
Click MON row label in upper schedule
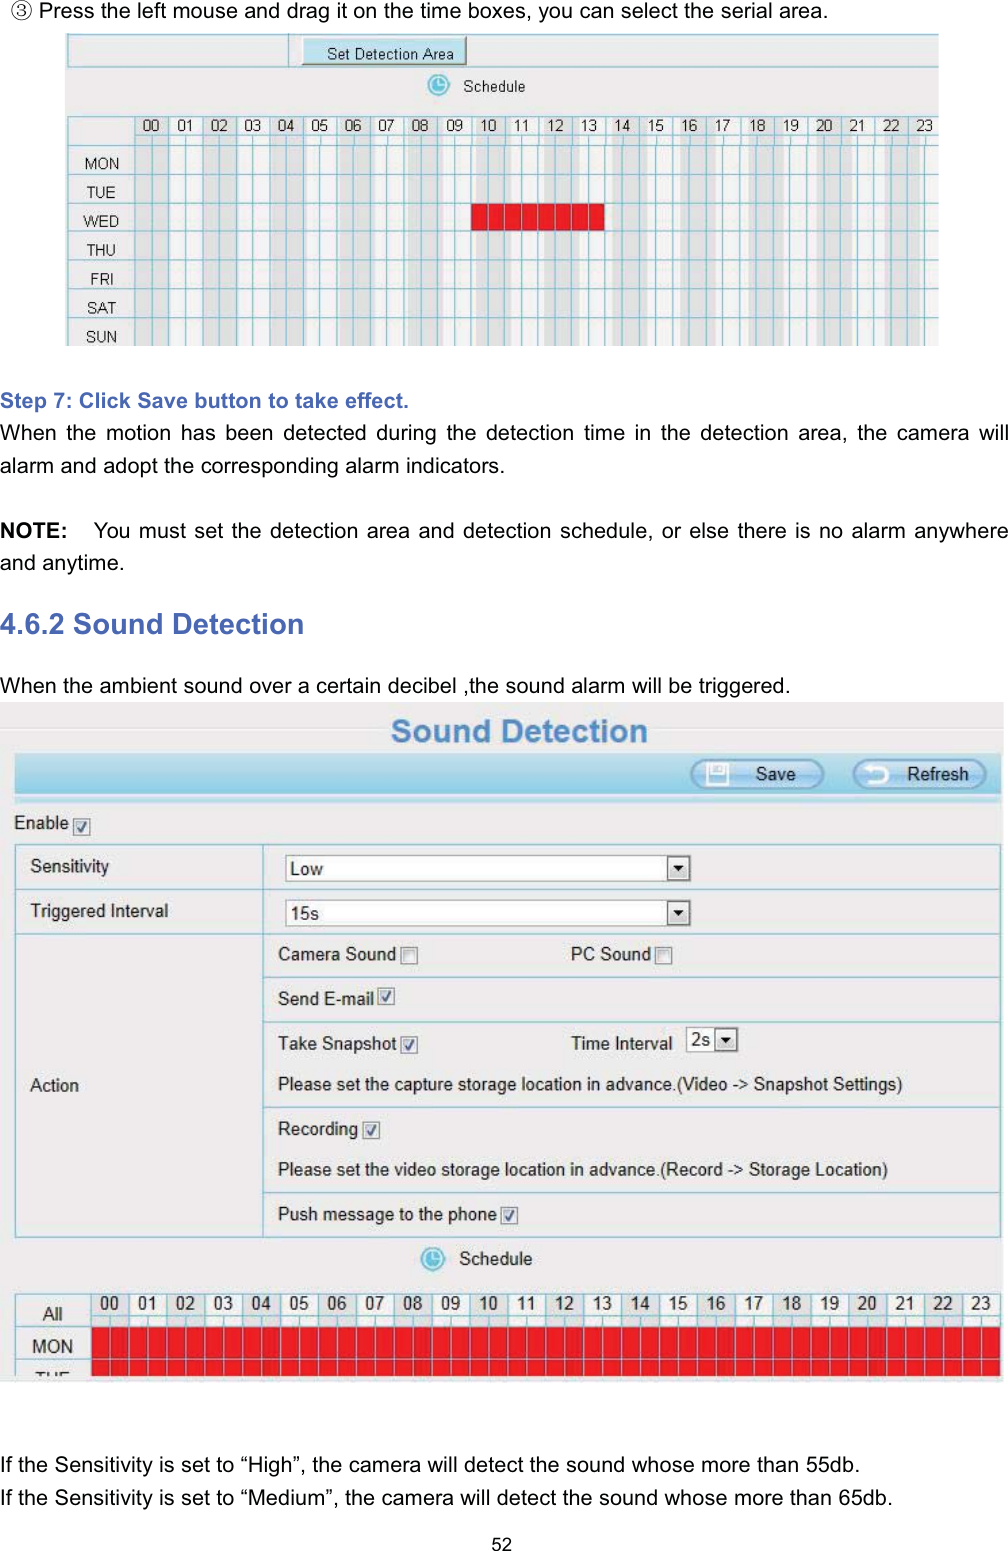pos(101,163)
